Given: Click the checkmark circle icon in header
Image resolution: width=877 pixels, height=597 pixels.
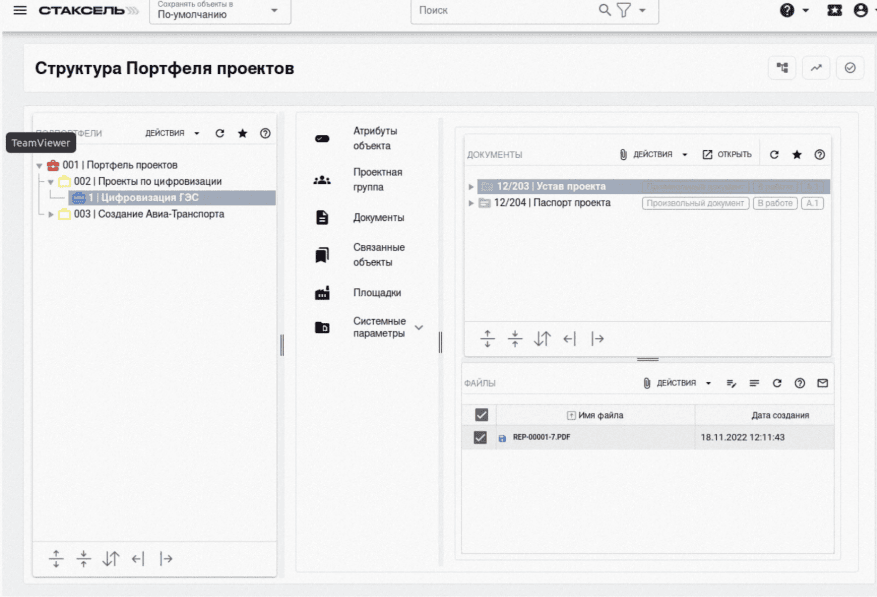Looking at the screenshot, I should tap(850, 68).
